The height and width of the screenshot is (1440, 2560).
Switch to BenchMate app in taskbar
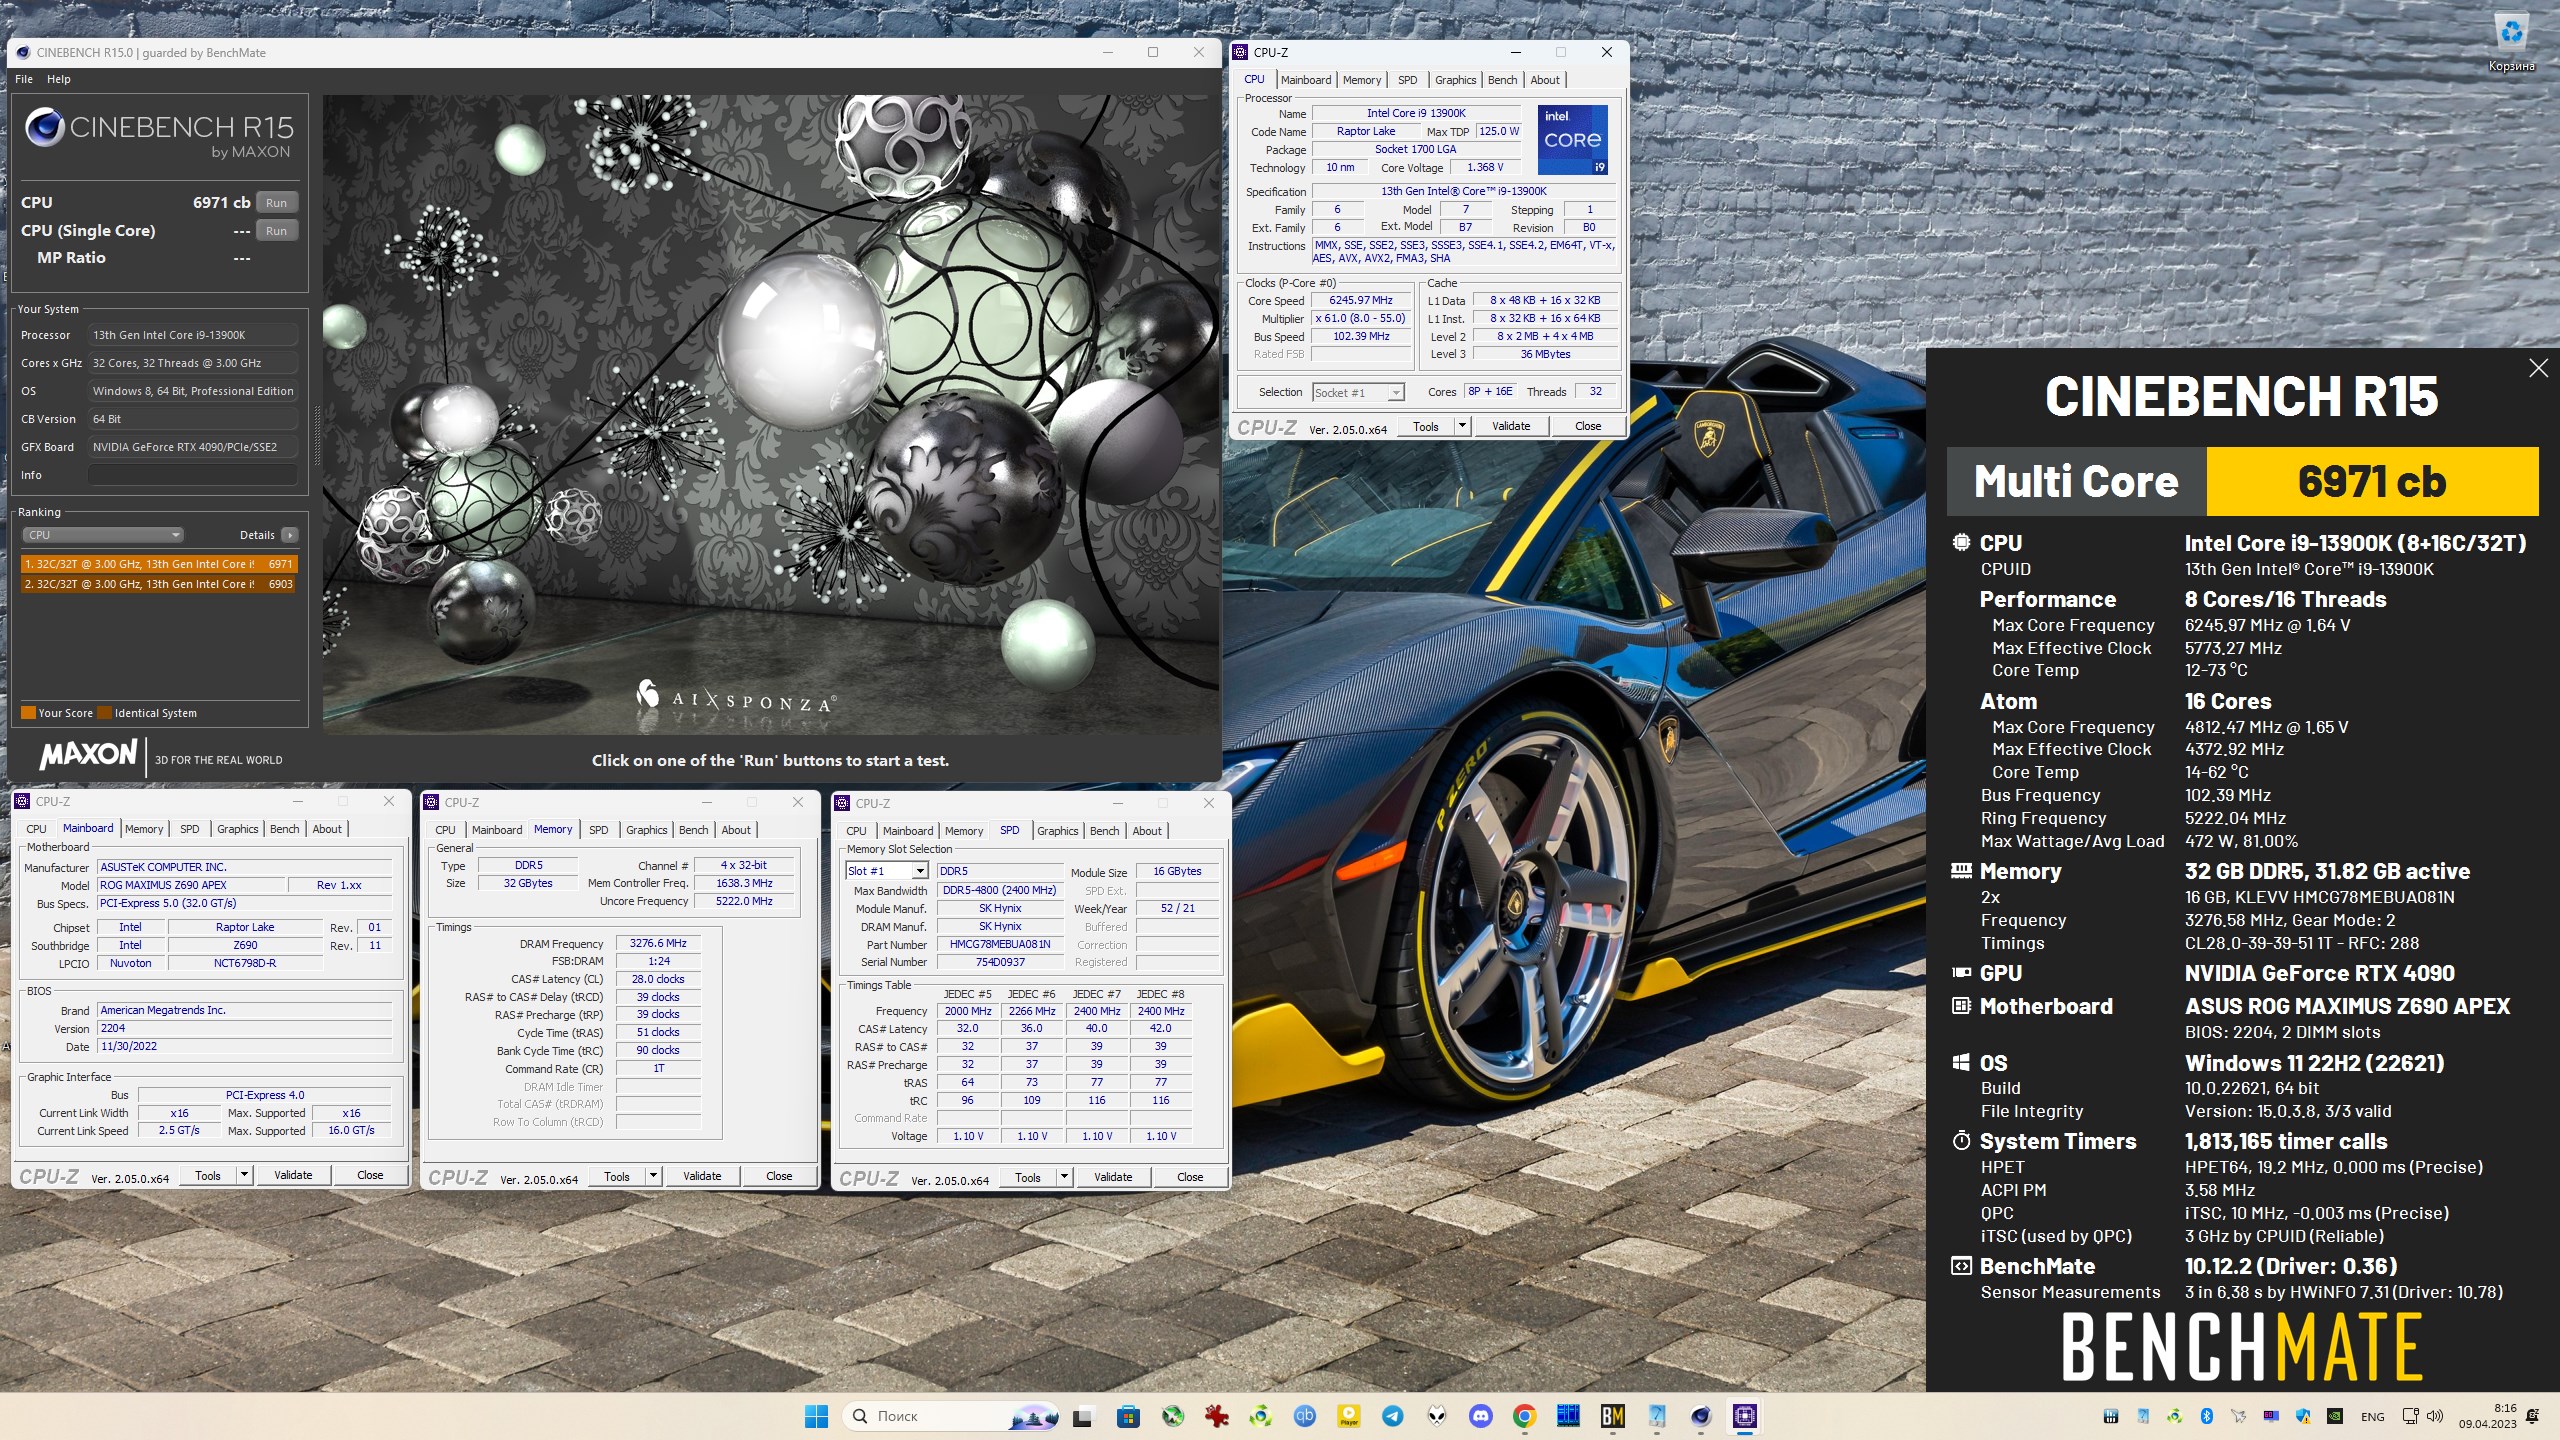click(x=1612, y=1416)
